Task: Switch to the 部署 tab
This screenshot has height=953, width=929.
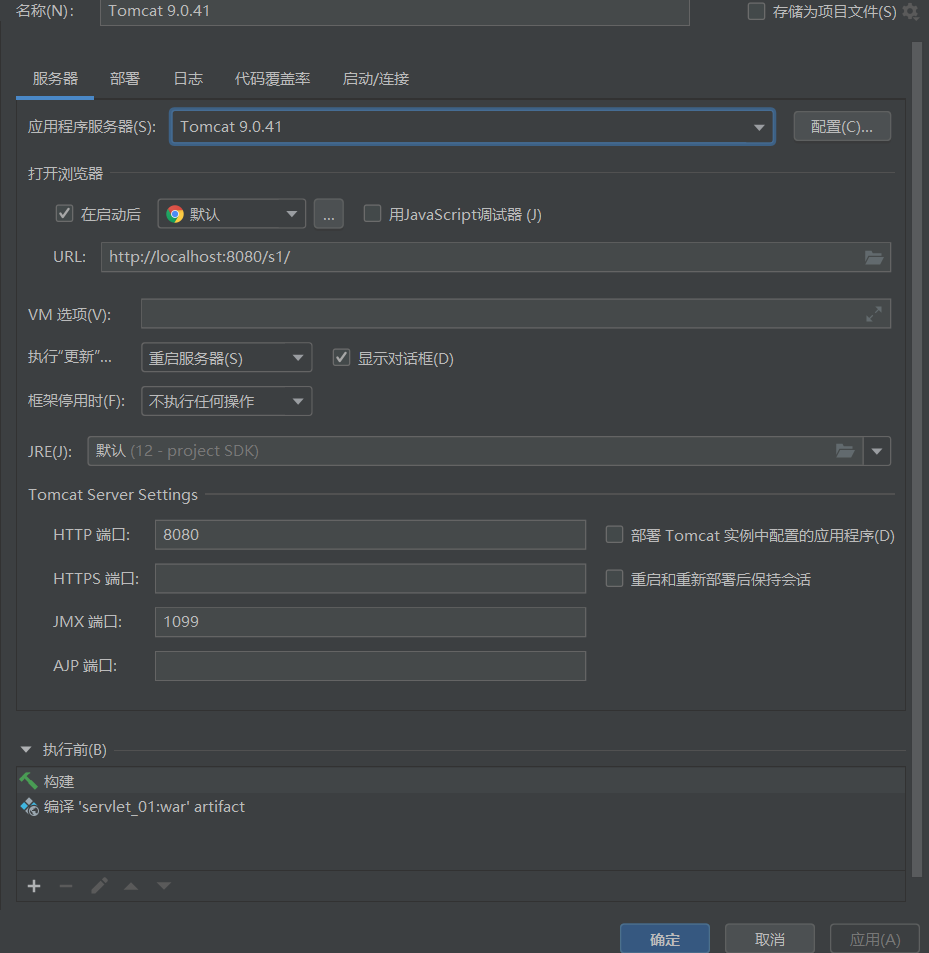Action: 125,78
